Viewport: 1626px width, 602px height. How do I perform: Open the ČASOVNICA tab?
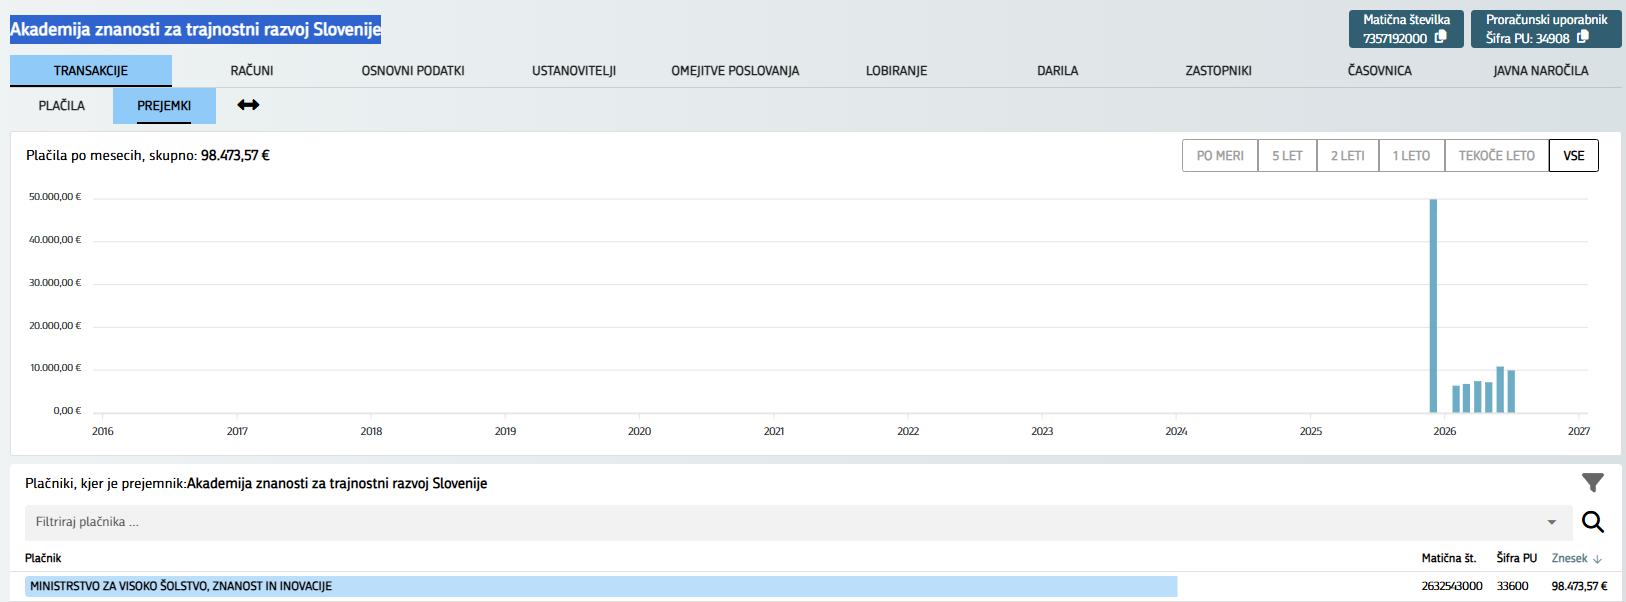[1379, 71]
